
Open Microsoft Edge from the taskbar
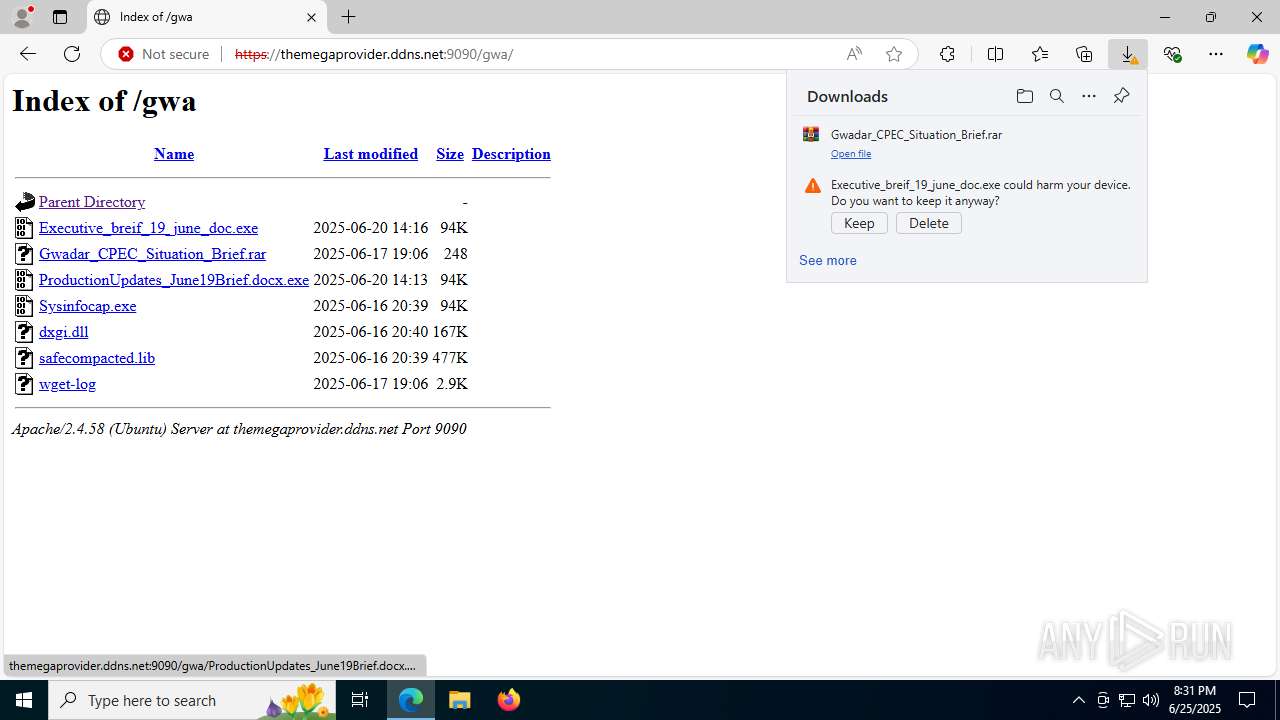tap(411, 700)
